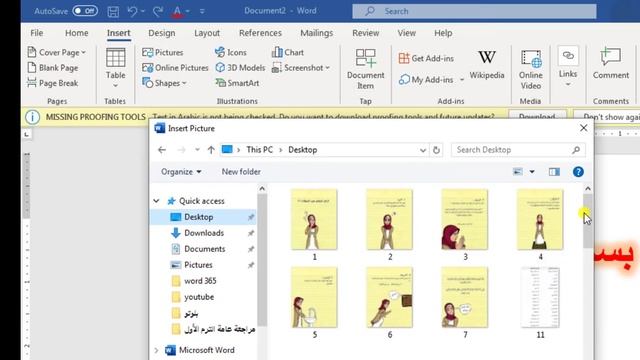Click the Online Video button

531,69
